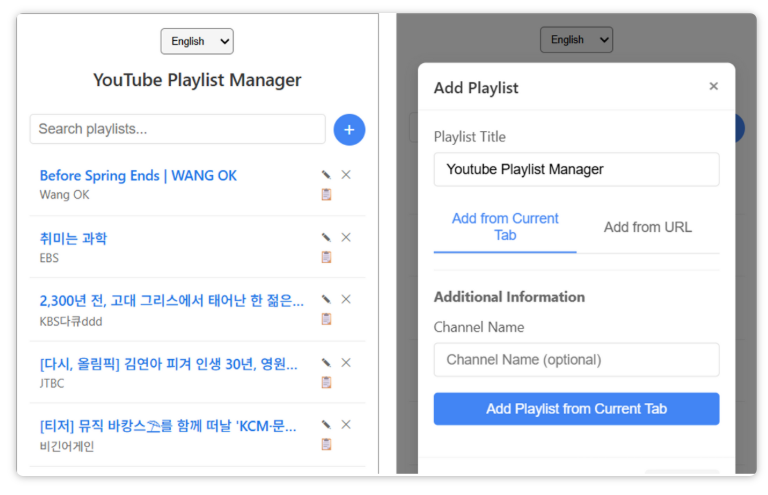Switch to the Add from URL tab
The image size is (768, 495).
coord(648,227)
